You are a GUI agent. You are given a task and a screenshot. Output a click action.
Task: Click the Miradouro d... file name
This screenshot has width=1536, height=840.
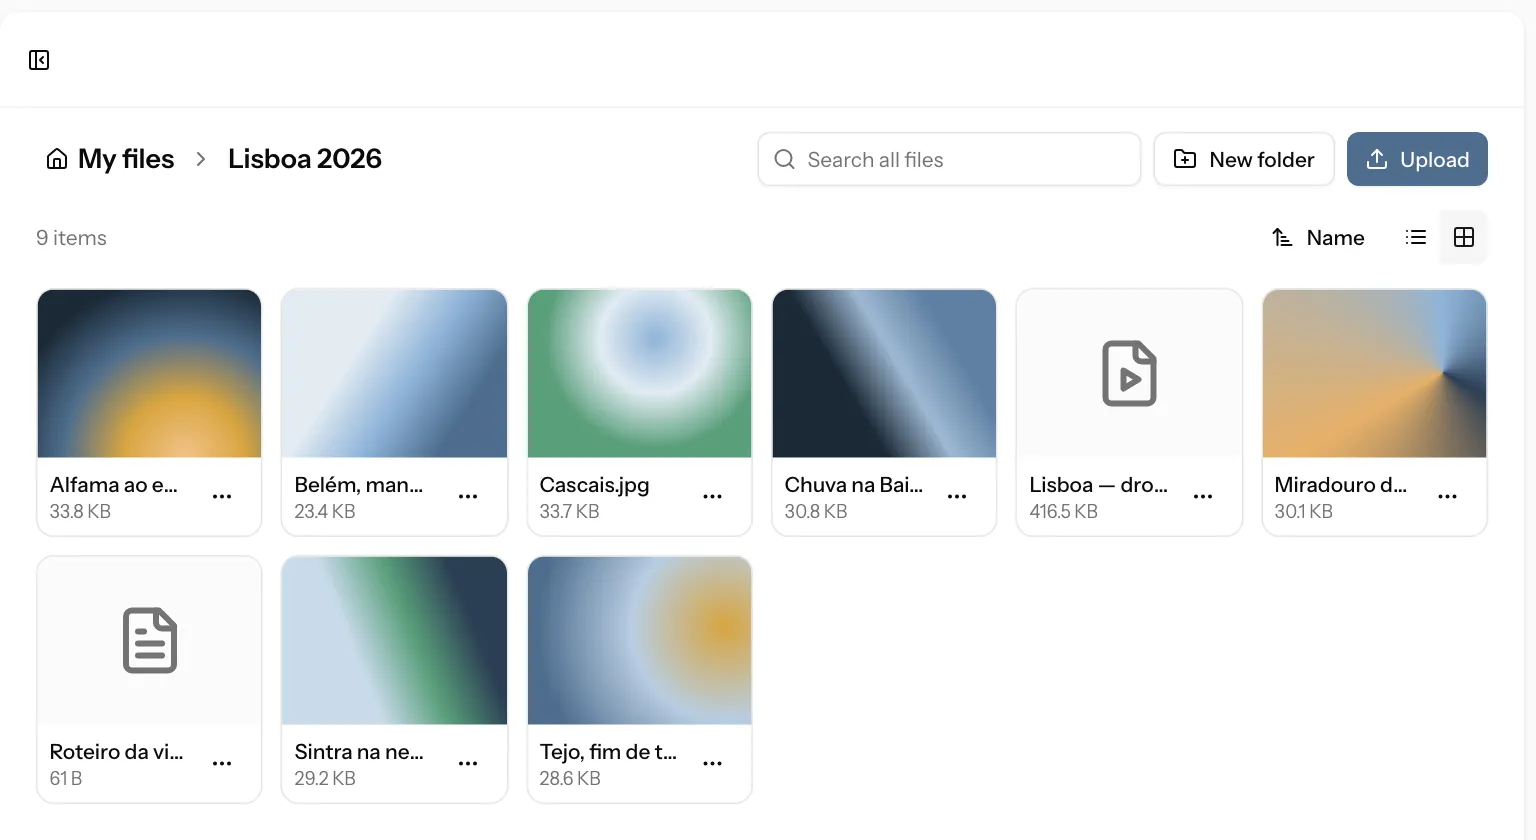(x=1340, y=485)
